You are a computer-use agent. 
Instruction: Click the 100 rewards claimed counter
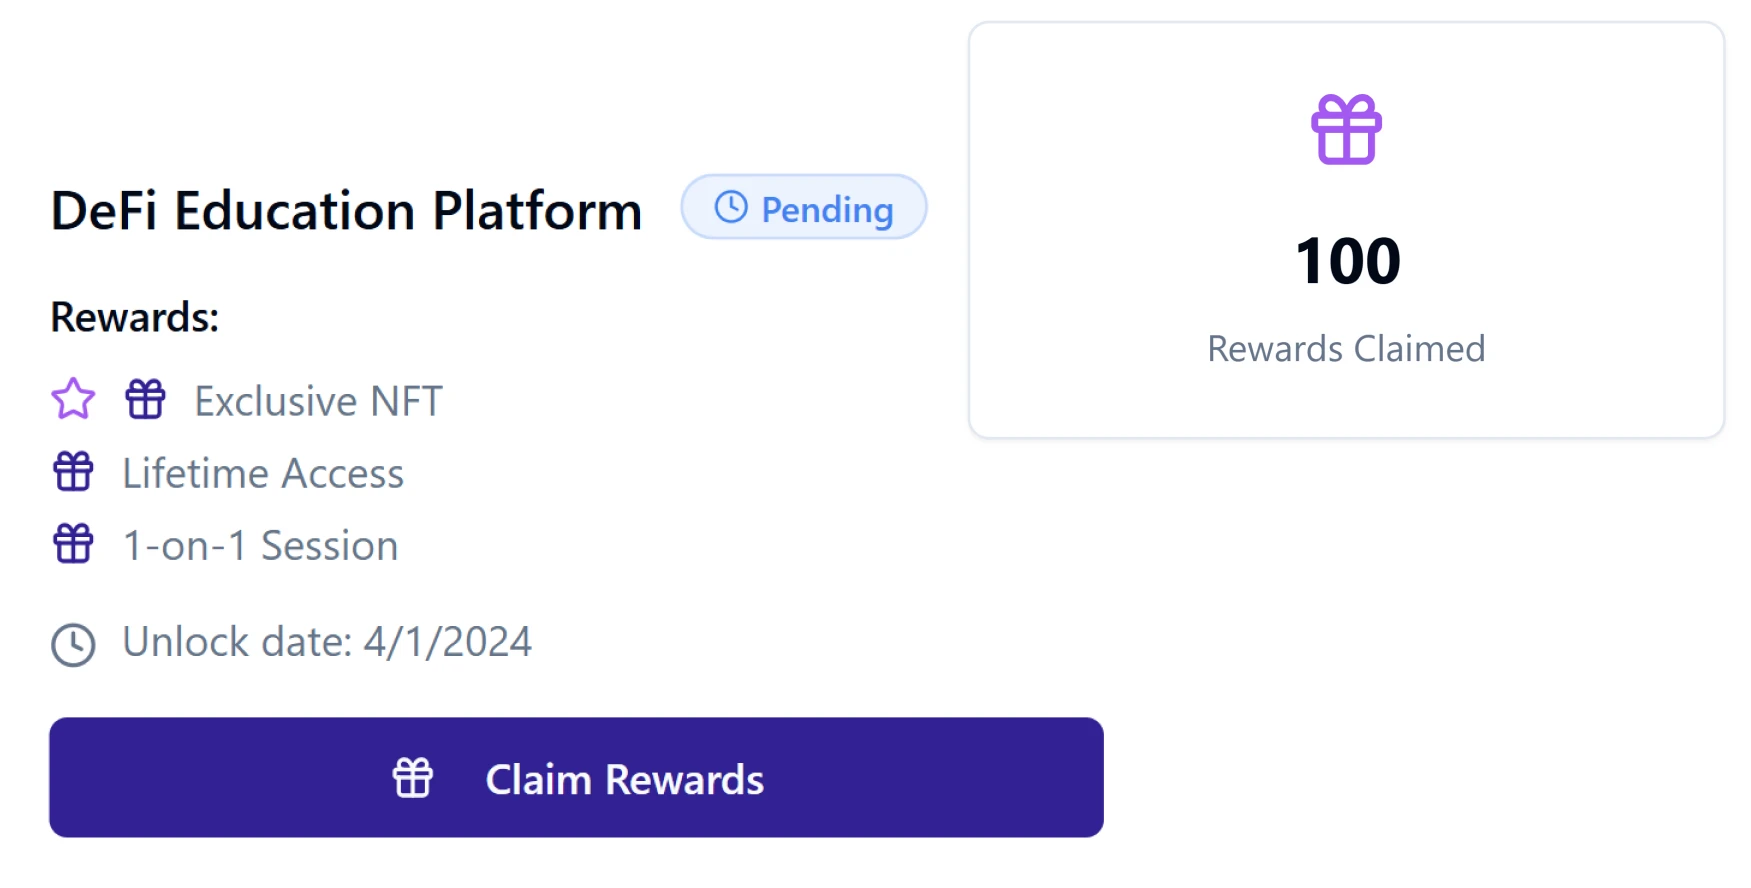coord(1346,260)
